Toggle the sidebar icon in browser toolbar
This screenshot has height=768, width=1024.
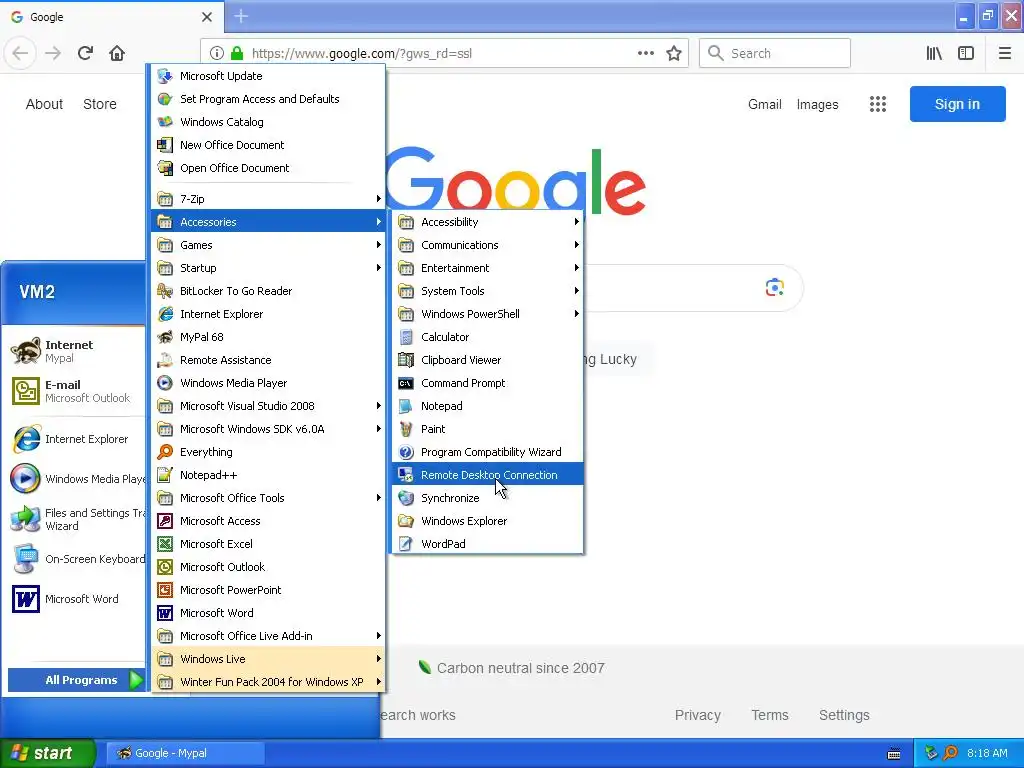966,54
